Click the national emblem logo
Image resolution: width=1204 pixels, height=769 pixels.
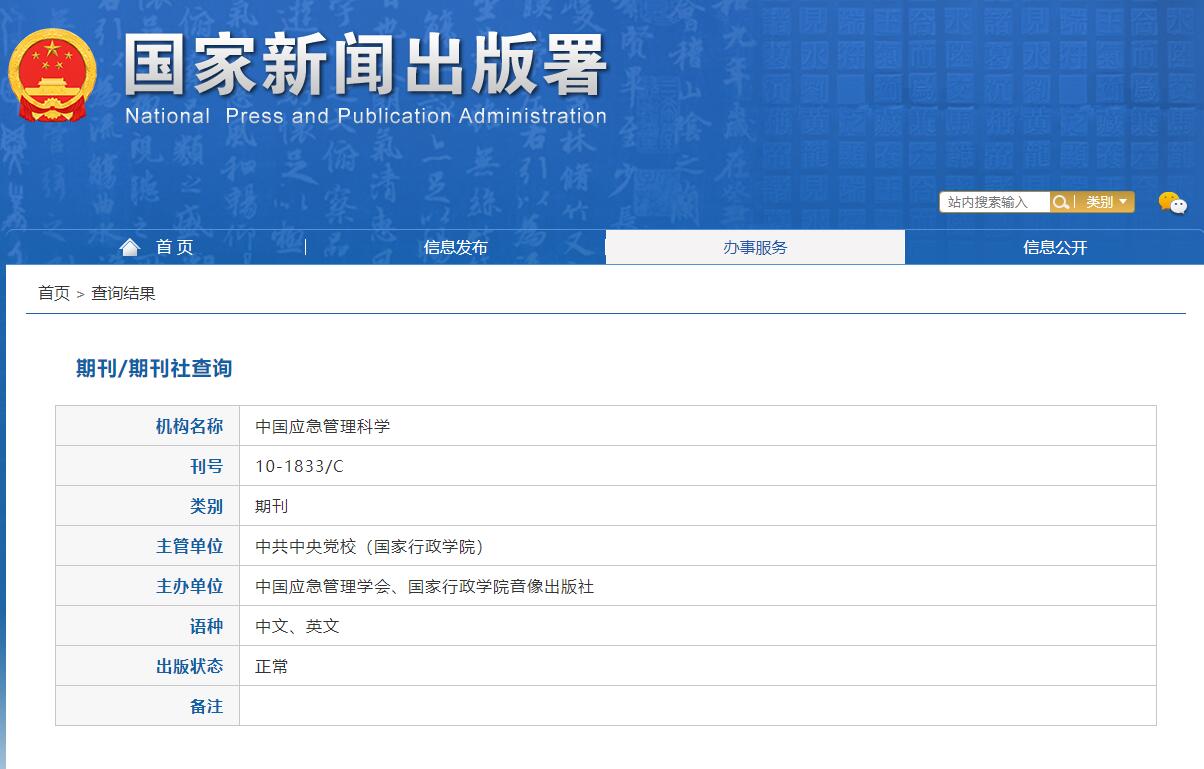(54, 75)
